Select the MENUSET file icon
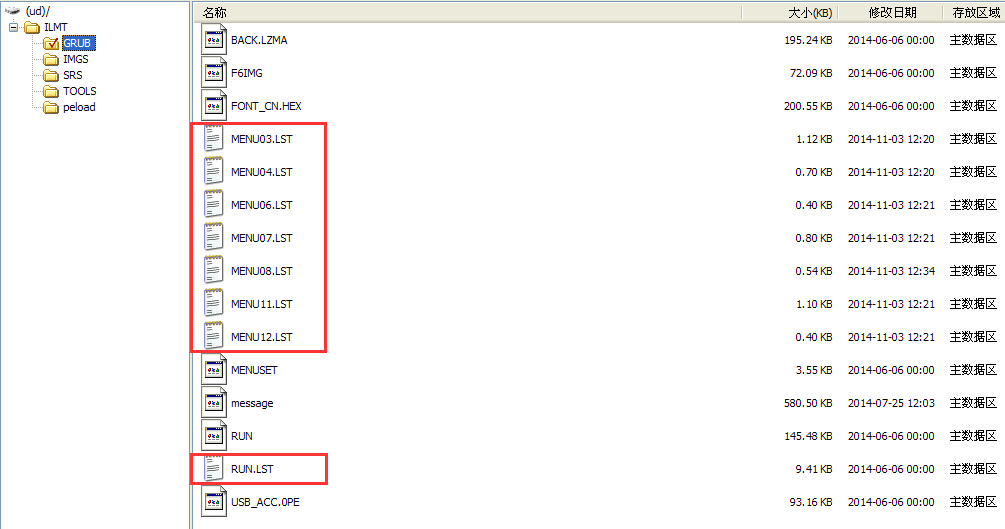 [x=213, y=370]
